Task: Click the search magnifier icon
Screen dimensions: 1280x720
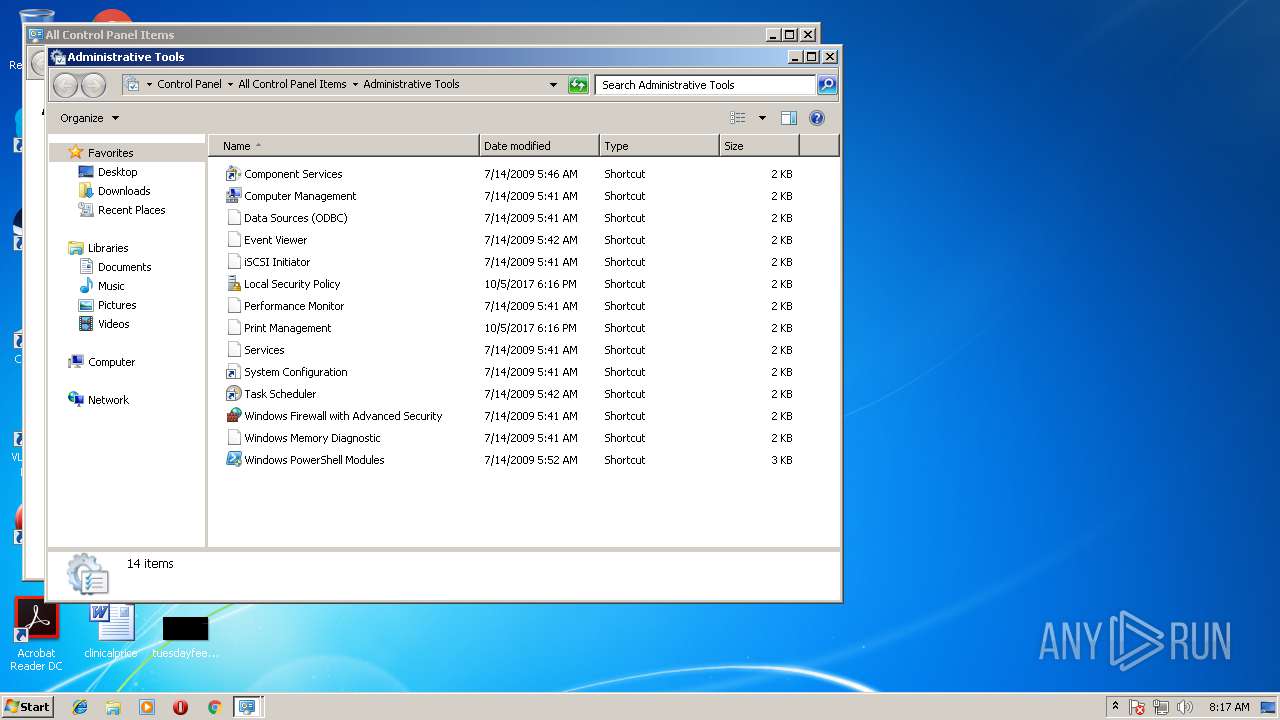Action: pyautogui.click(x=827, y=85)
